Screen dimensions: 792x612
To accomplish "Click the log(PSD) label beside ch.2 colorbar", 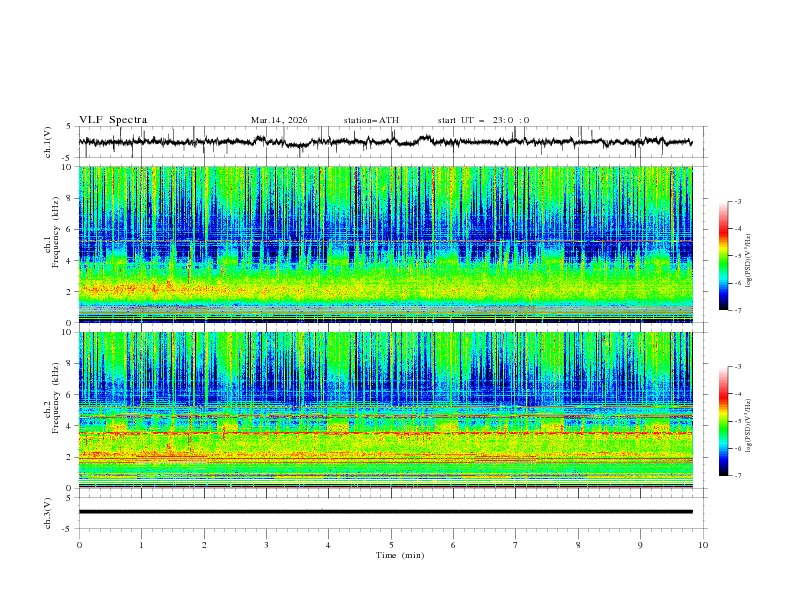I will point(749,425).
